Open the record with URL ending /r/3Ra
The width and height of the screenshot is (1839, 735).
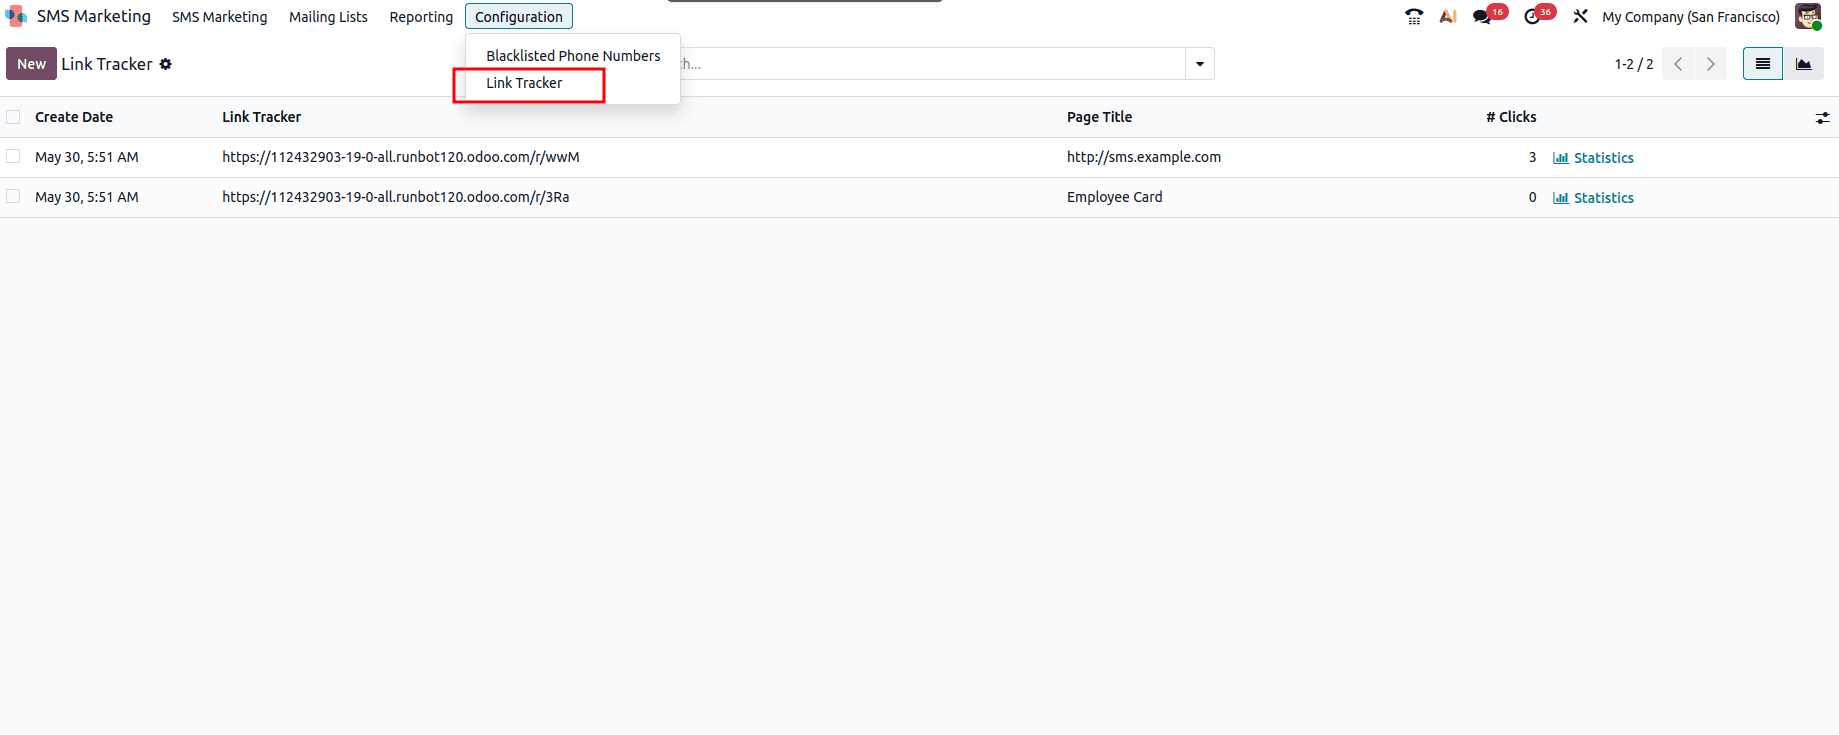pos(396,197)
